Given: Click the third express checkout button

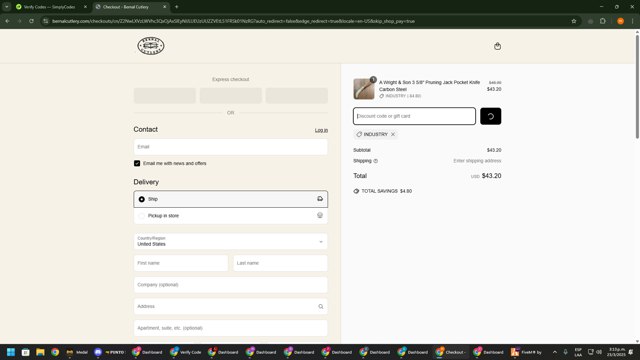Looking at the screenshot, I should click(x=297, y=96).
